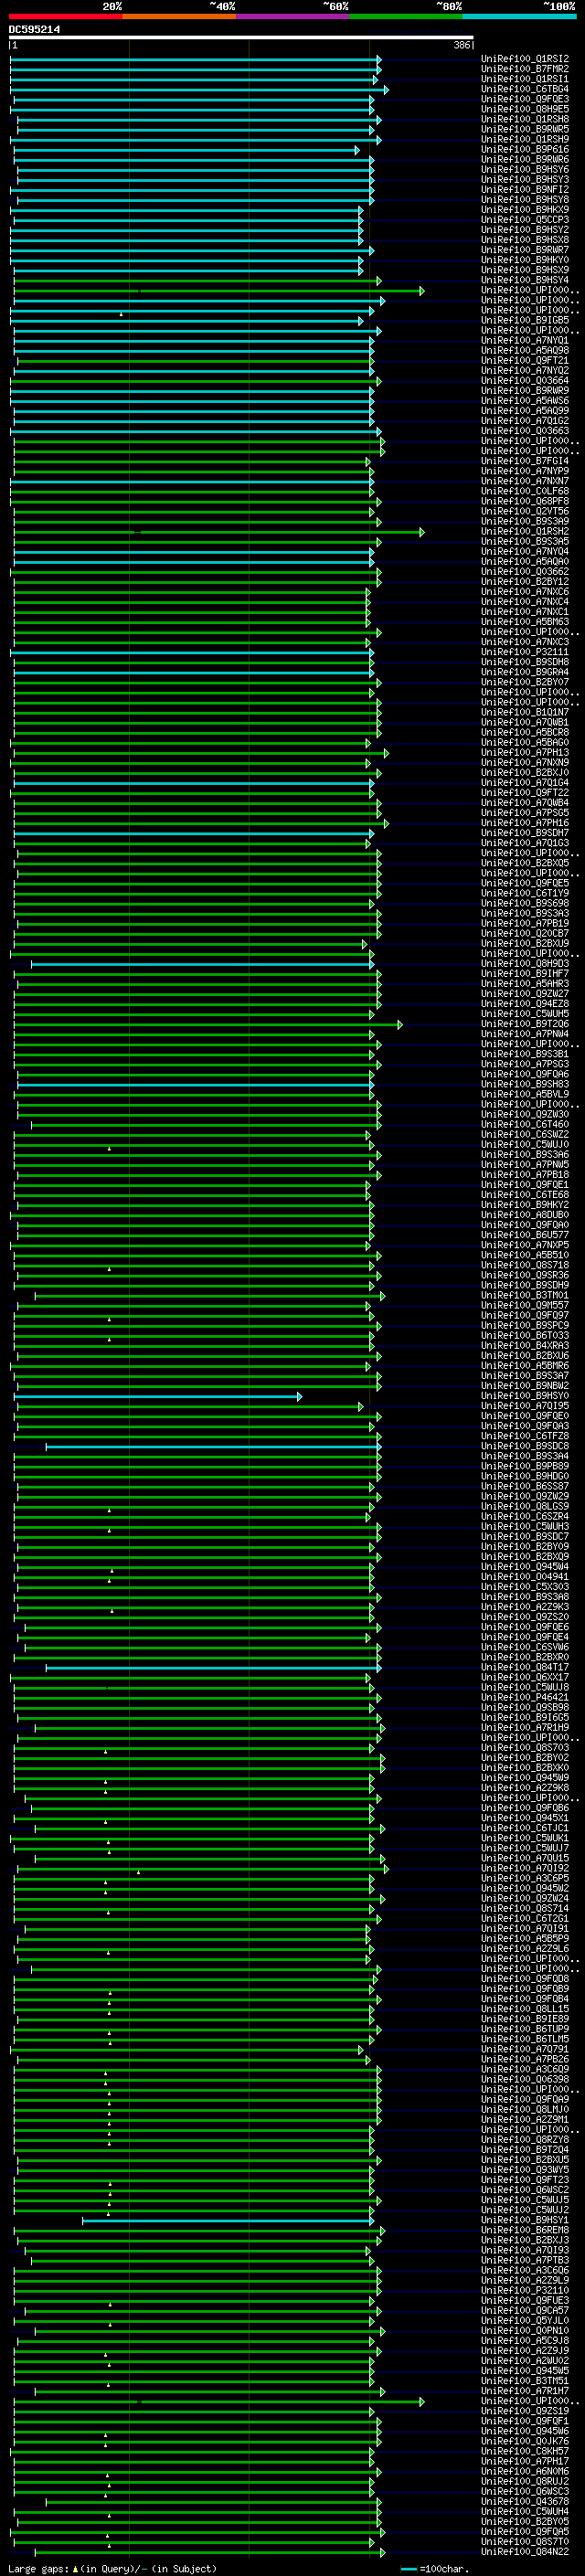The image size is (585, 2576).
Task: Select label UniRef100_B9HKX9
Action: click(525, 210)
